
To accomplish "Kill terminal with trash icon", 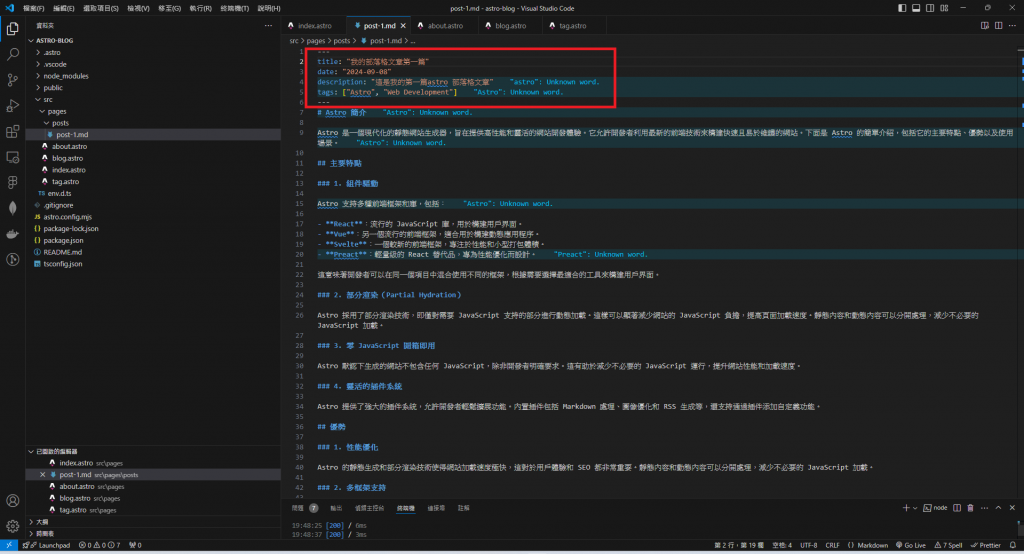I will (970, 508).
